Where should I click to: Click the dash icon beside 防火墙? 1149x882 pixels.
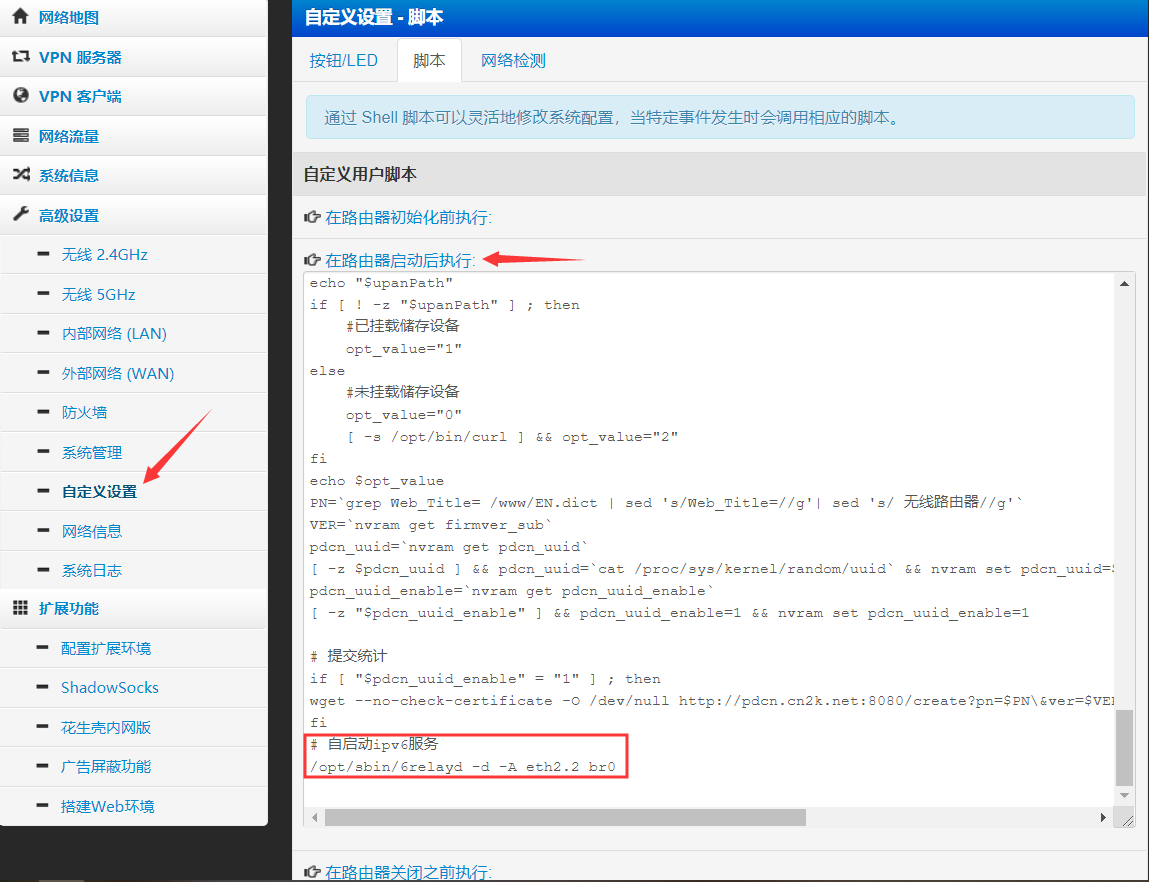pos(43,412)
